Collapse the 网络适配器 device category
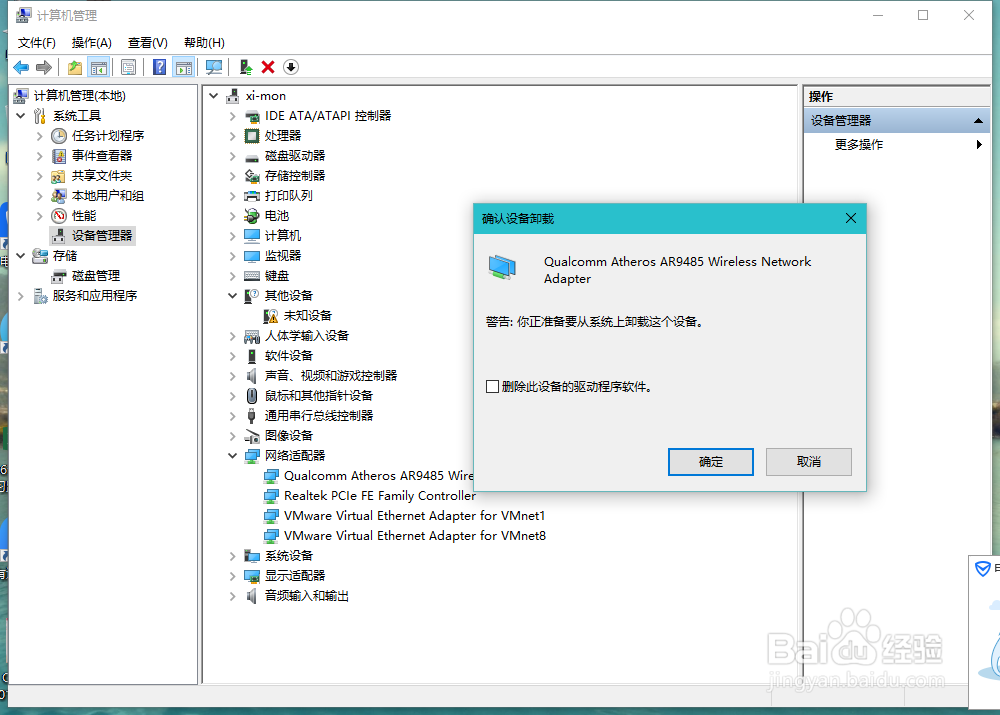Screen dimensions: 1000x715 (233, 456)
